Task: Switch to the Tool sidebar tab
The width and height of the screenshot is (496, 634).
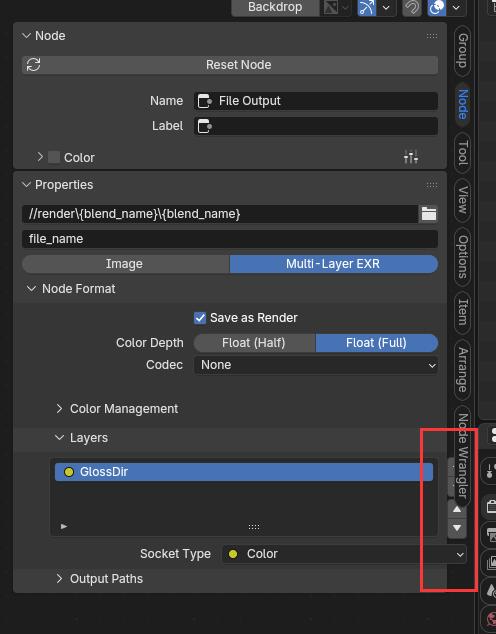Action: coord(463,153)
